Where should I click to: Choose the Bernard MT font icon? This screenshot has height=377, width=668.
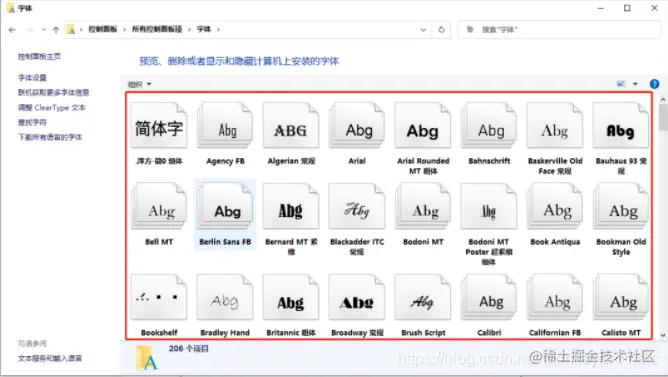point(291,206)
